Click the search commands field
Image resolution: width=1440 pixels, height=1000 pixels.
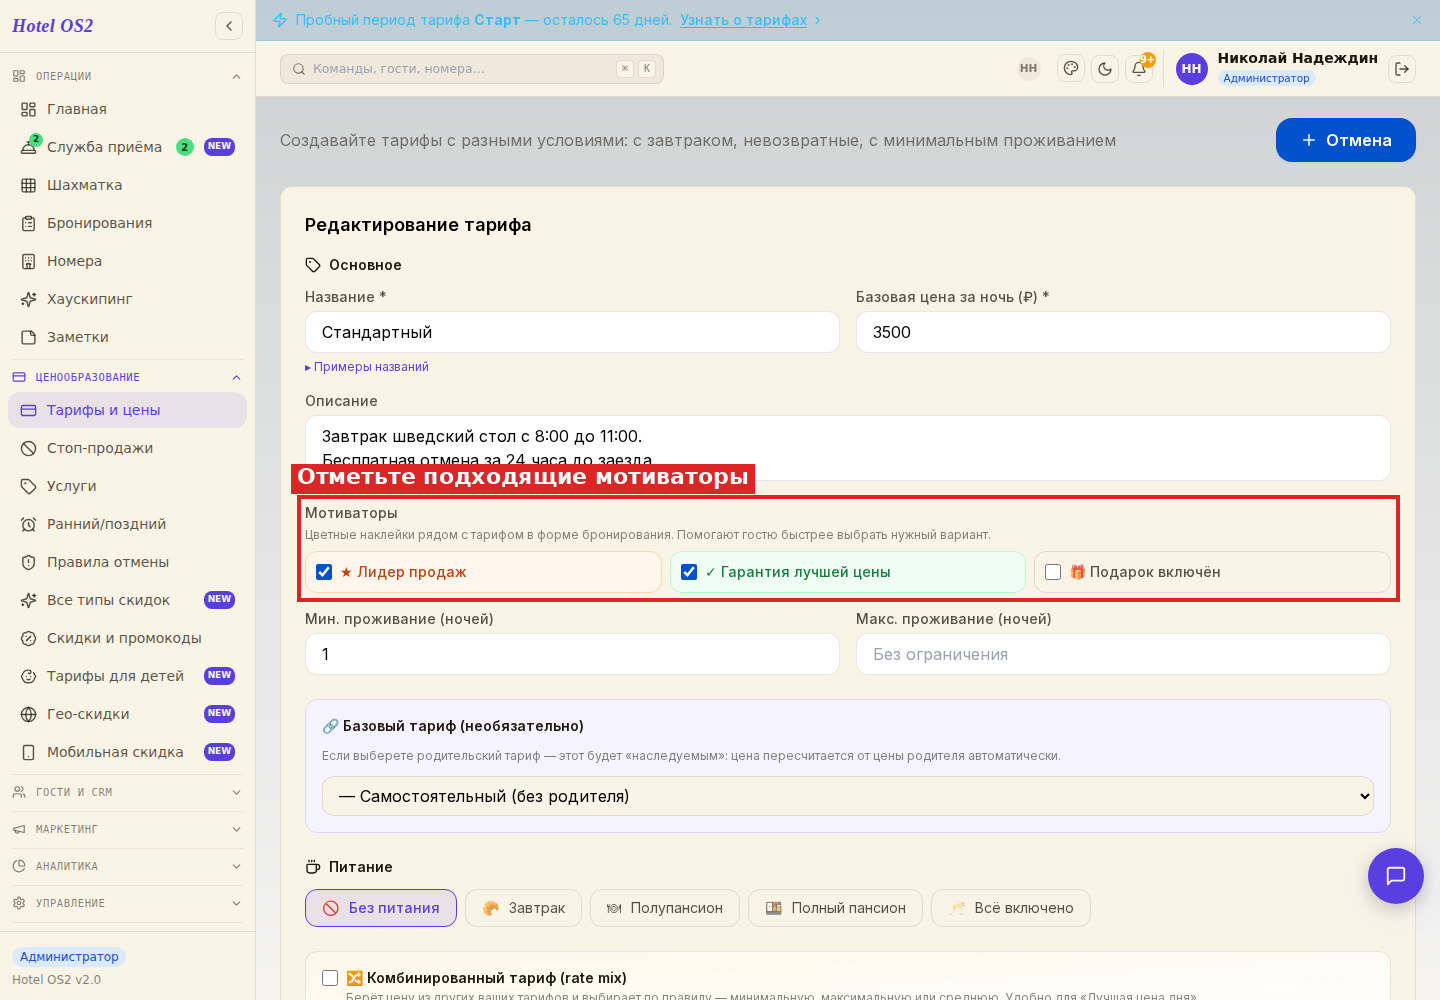tap(472, 69)
